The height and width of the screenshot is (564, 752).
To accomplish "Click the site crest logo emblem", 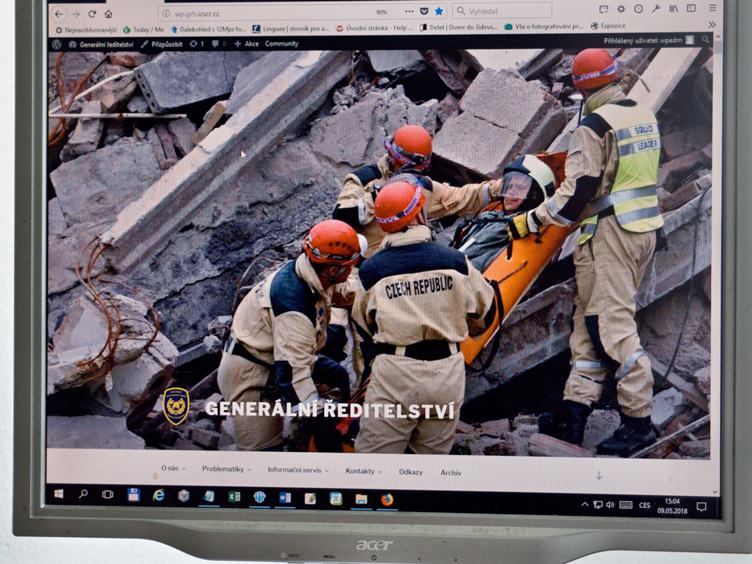I will 176,407.
